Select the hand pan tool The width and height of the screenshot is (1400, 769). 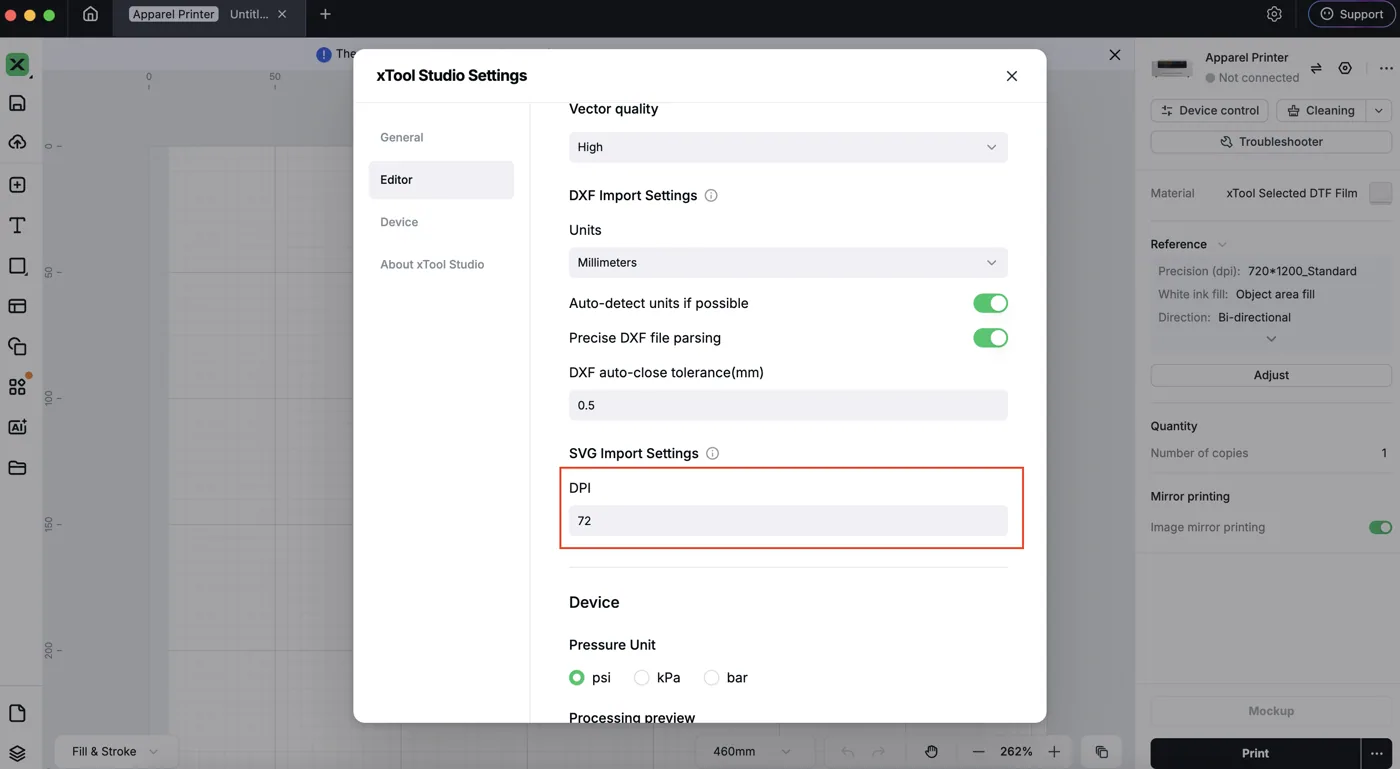[931, 751]
